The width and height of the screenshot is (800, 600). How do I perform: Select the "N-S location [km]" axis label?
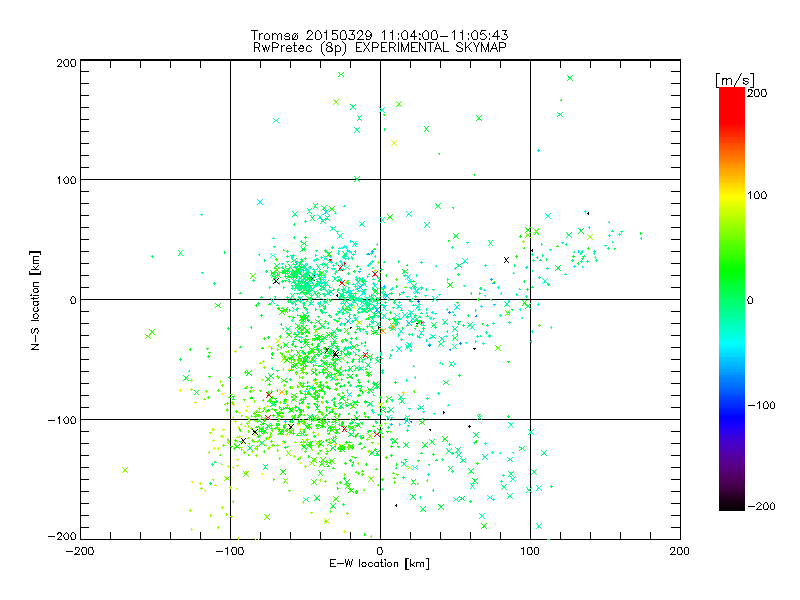click(35, 300)
